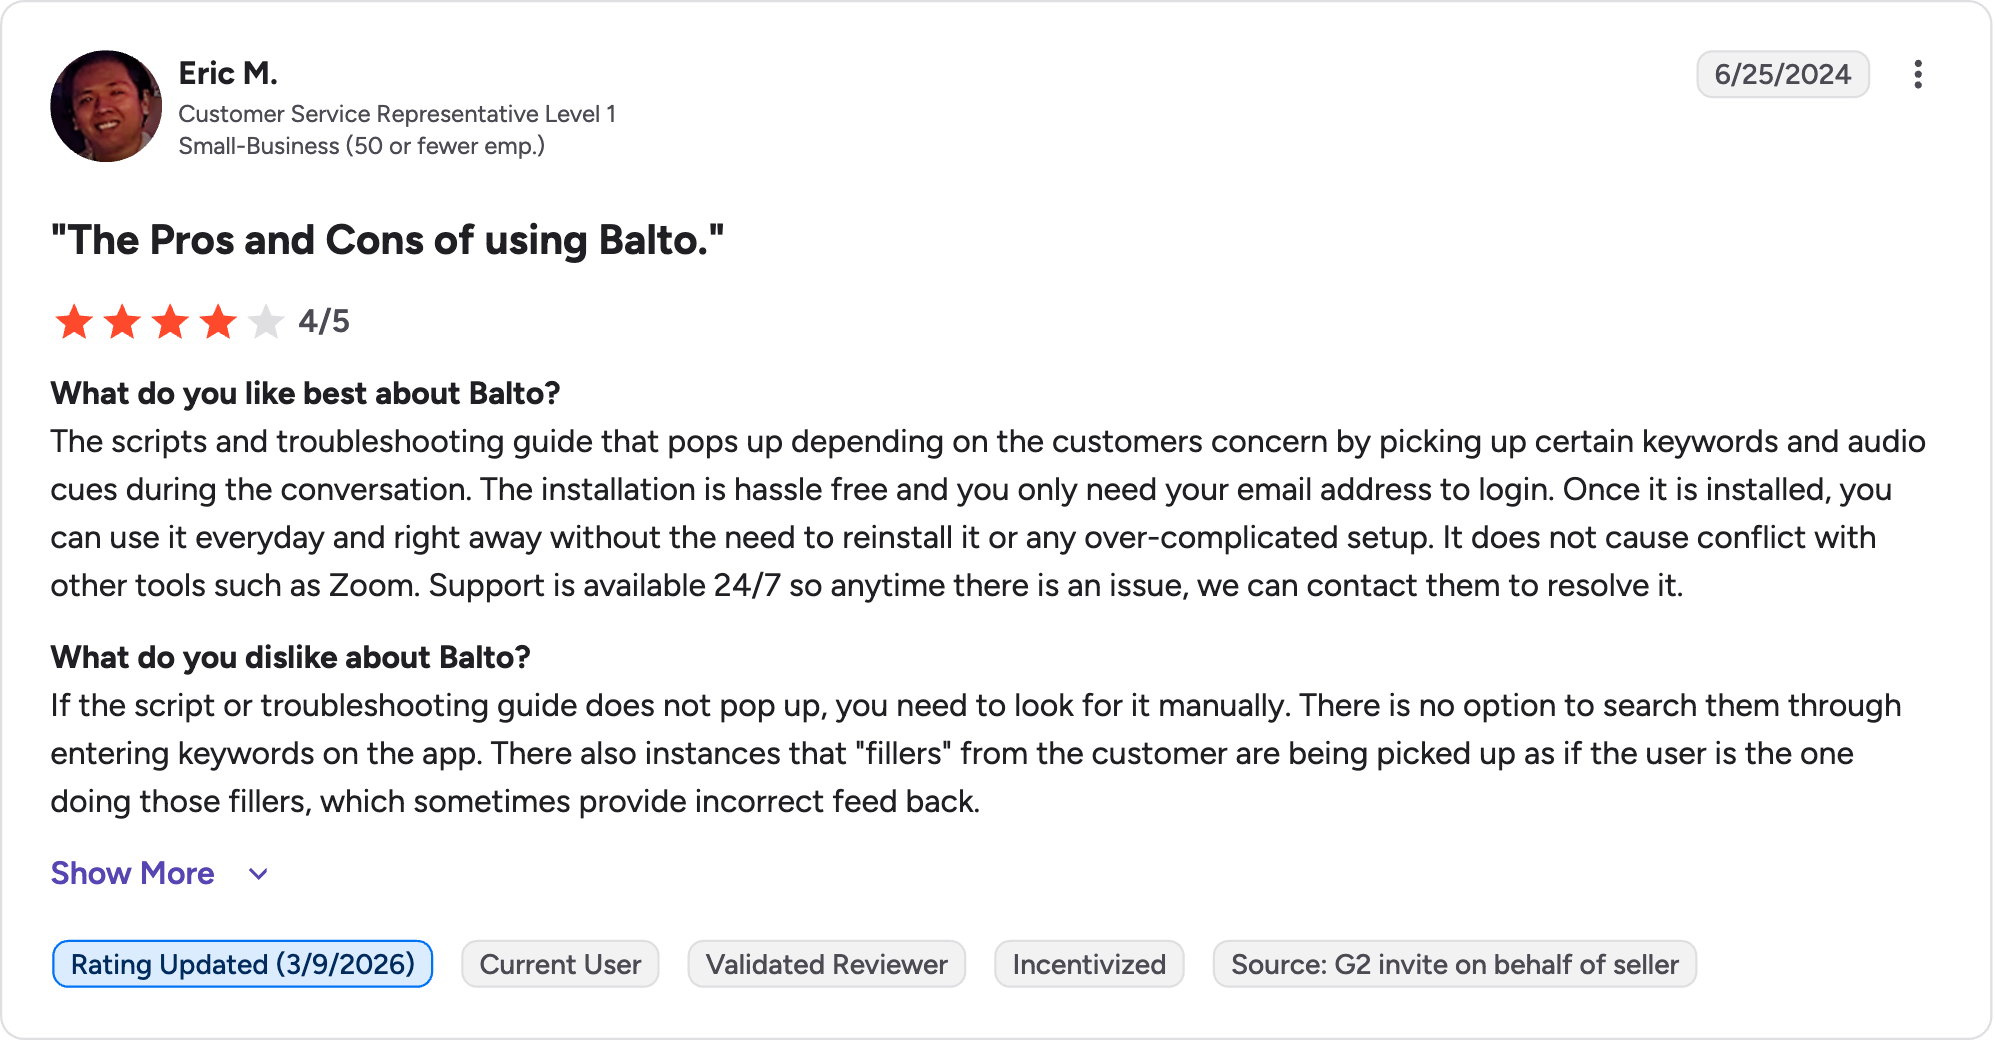The image size is (1994, 1042).
Task: Click the fifth gray rating star
Action: pyautogui.click(x=266, y=322)
